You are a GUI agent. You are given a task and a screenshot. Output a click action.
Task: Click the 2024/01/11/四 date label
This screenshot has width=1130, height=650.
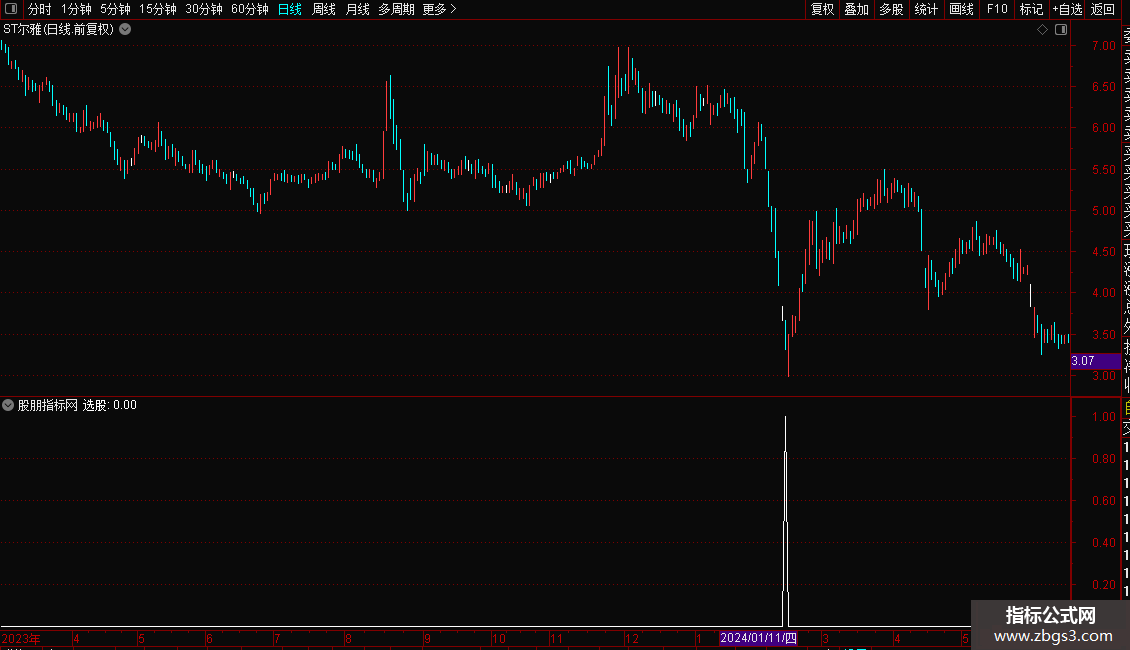[758, 638]
